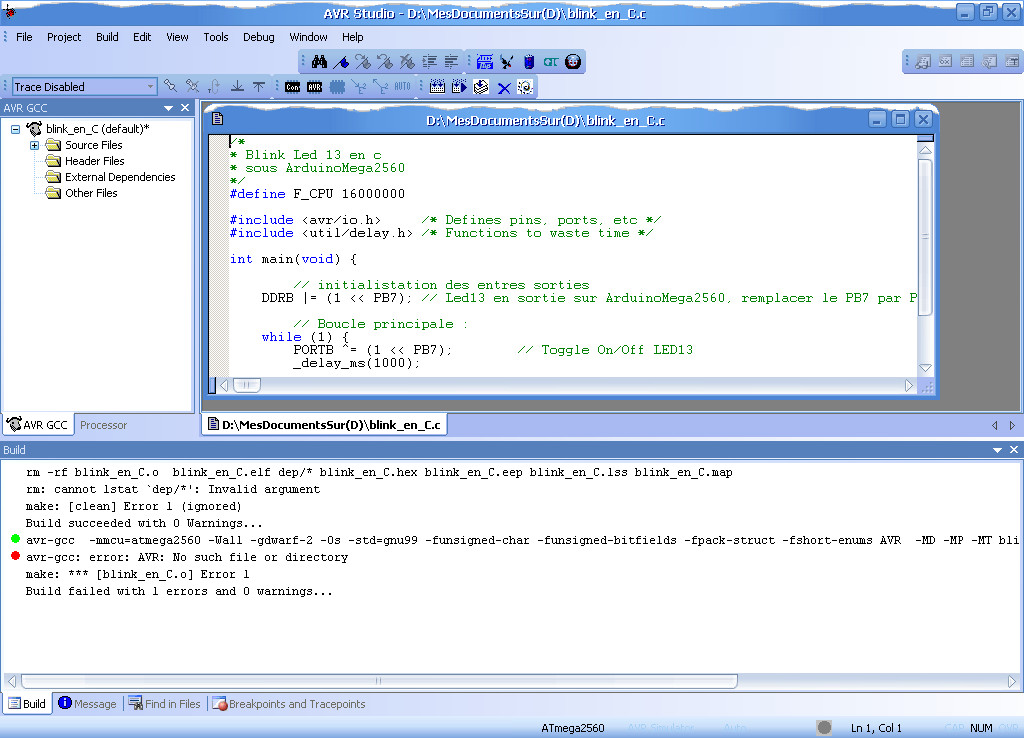
Task: Close the AVR GCC project panel
Action: click(x=185, y=108)
